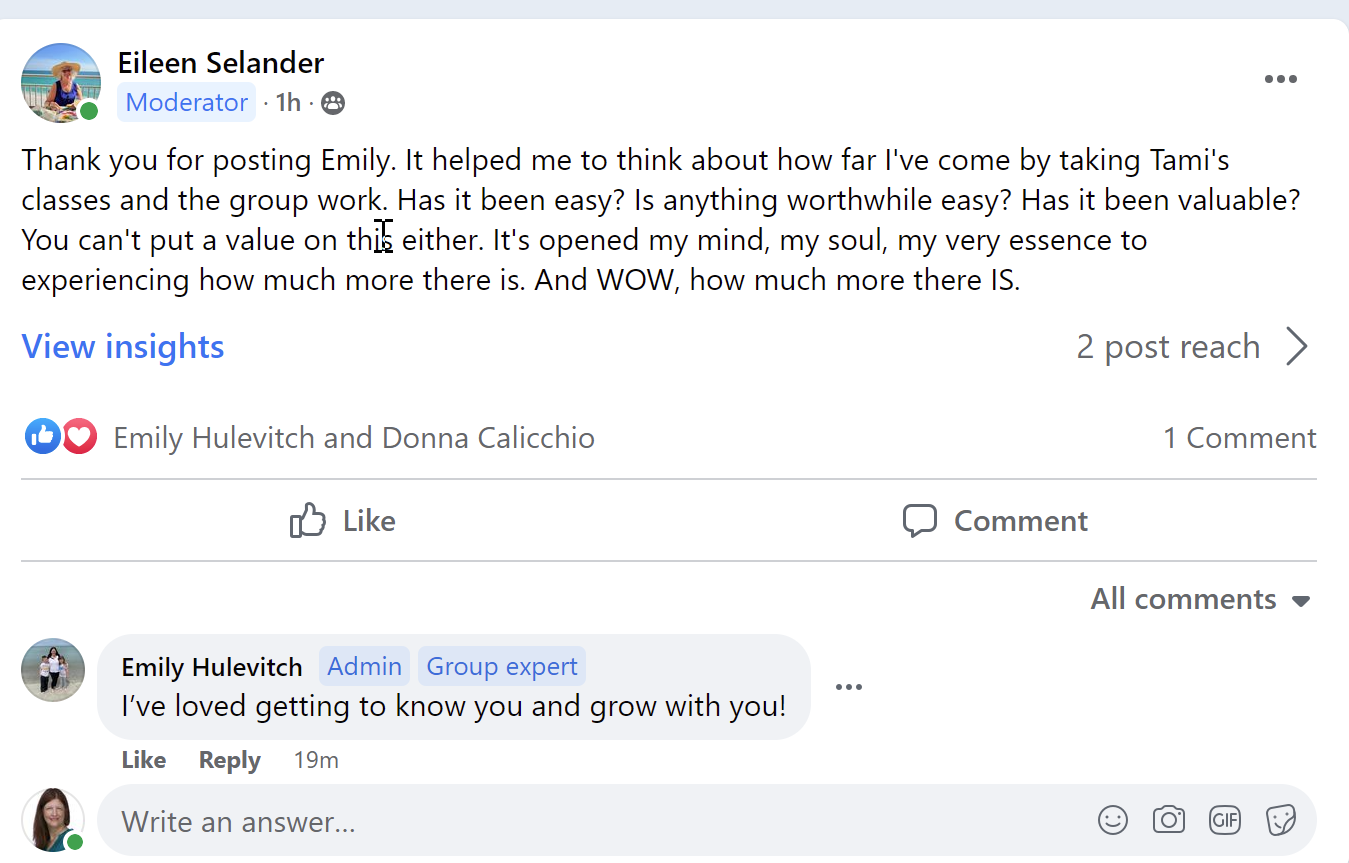
Task: Click the red heart reaction icon
Action: pos(80,437)
